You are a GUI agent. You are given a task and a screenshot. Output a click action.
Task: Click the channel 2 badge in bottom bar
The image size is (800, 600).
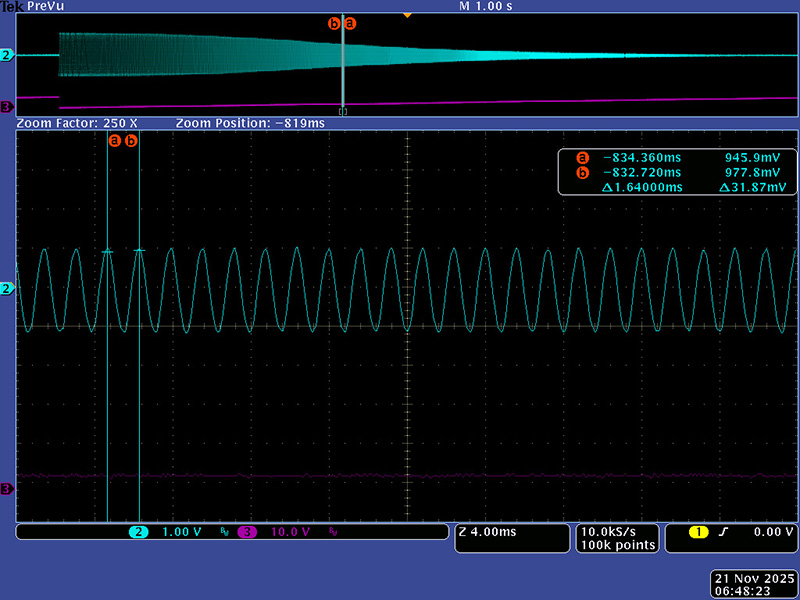[x=140, y=532]
